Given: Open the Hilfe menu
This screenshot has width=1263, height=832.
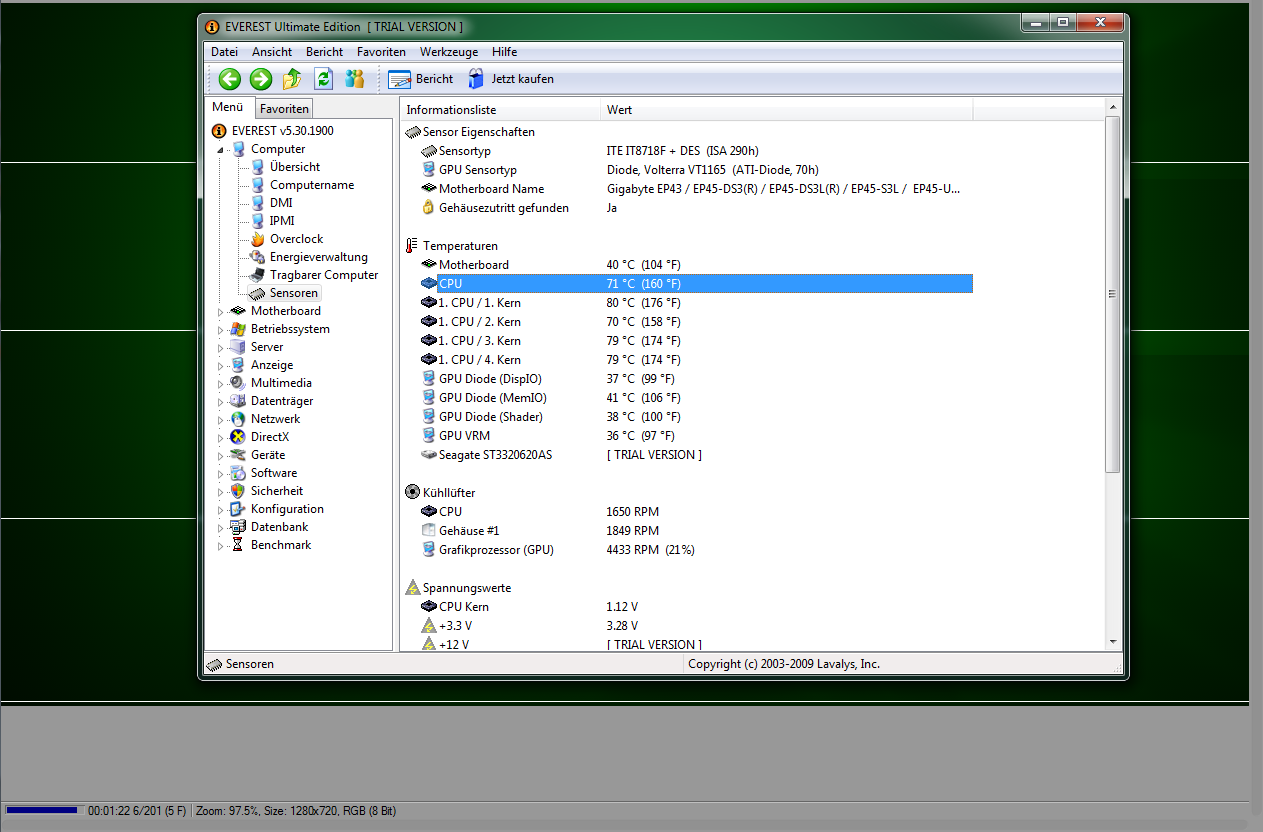Looking at the screenshot, I should (x=504, y=52).
